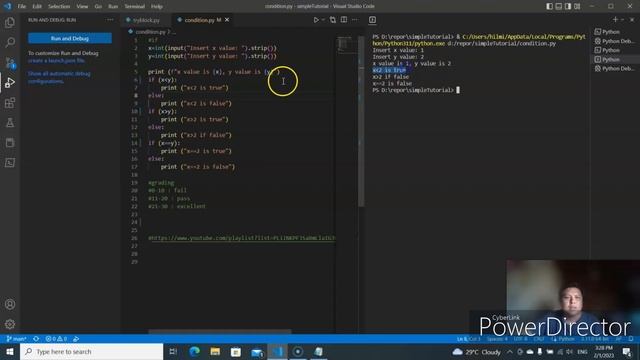Open the Help menu
This screenshot has width=640, height=360.
click(157, 7)
